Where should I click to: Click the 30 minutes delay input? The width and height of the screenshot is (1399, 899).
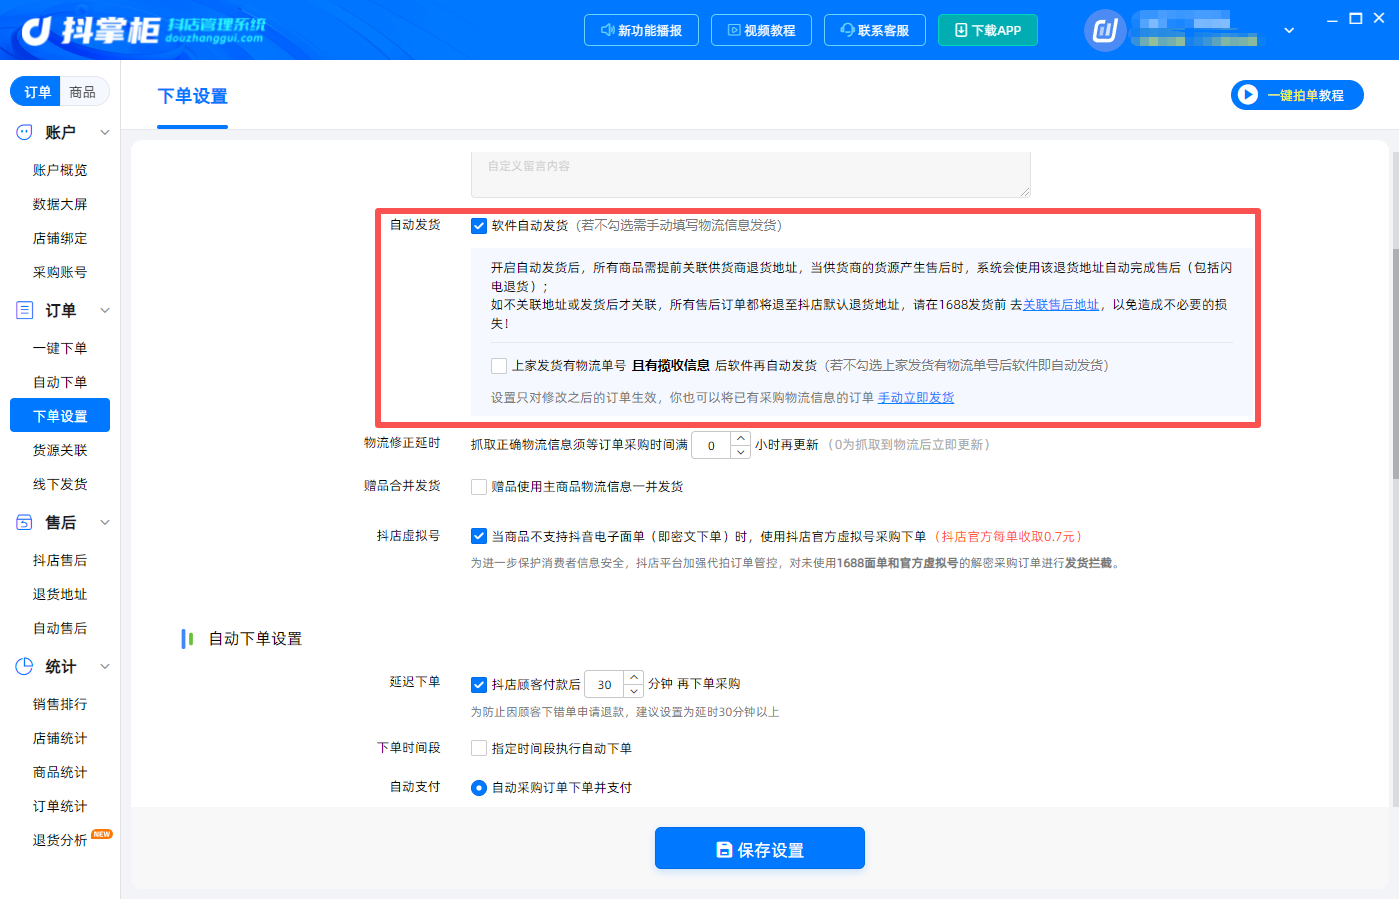point(604,685)
